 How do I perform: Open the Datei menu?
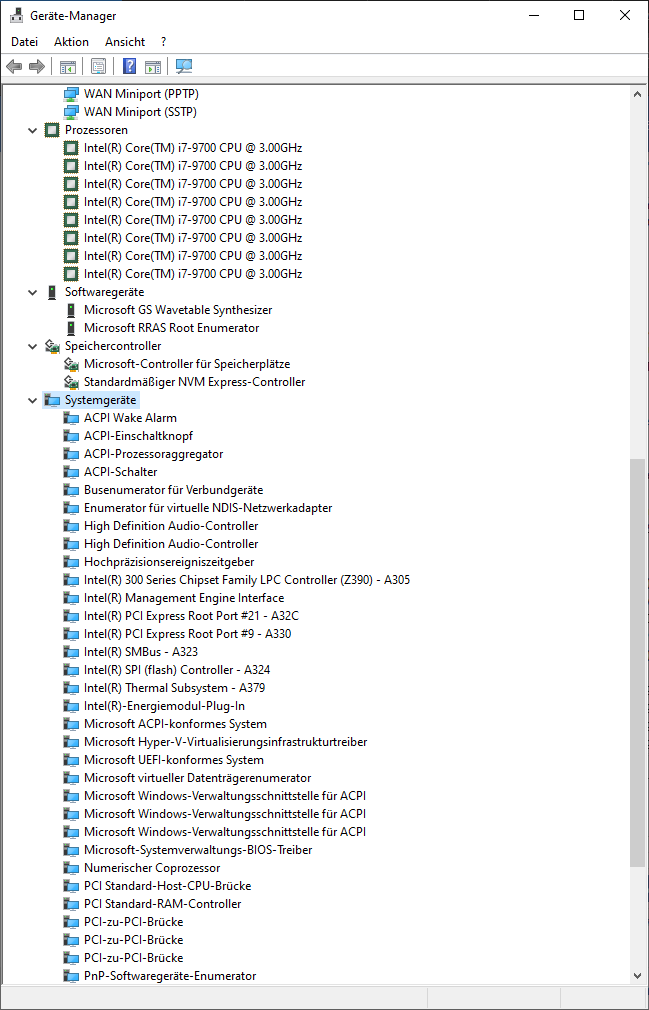24,42
